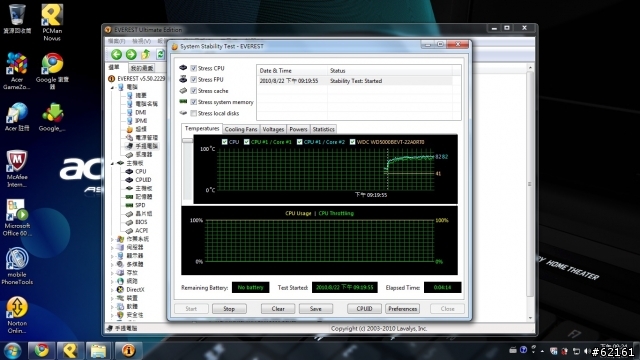Expand the node above DirectX in tree
640x360 pixels.
click(113, 281)
